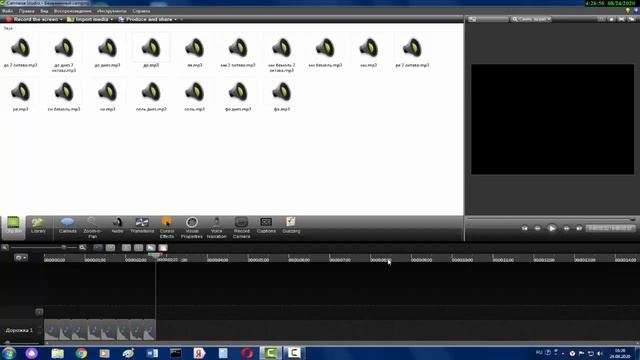
Task: Open the Audio tool tab
Action: (117, 226)
